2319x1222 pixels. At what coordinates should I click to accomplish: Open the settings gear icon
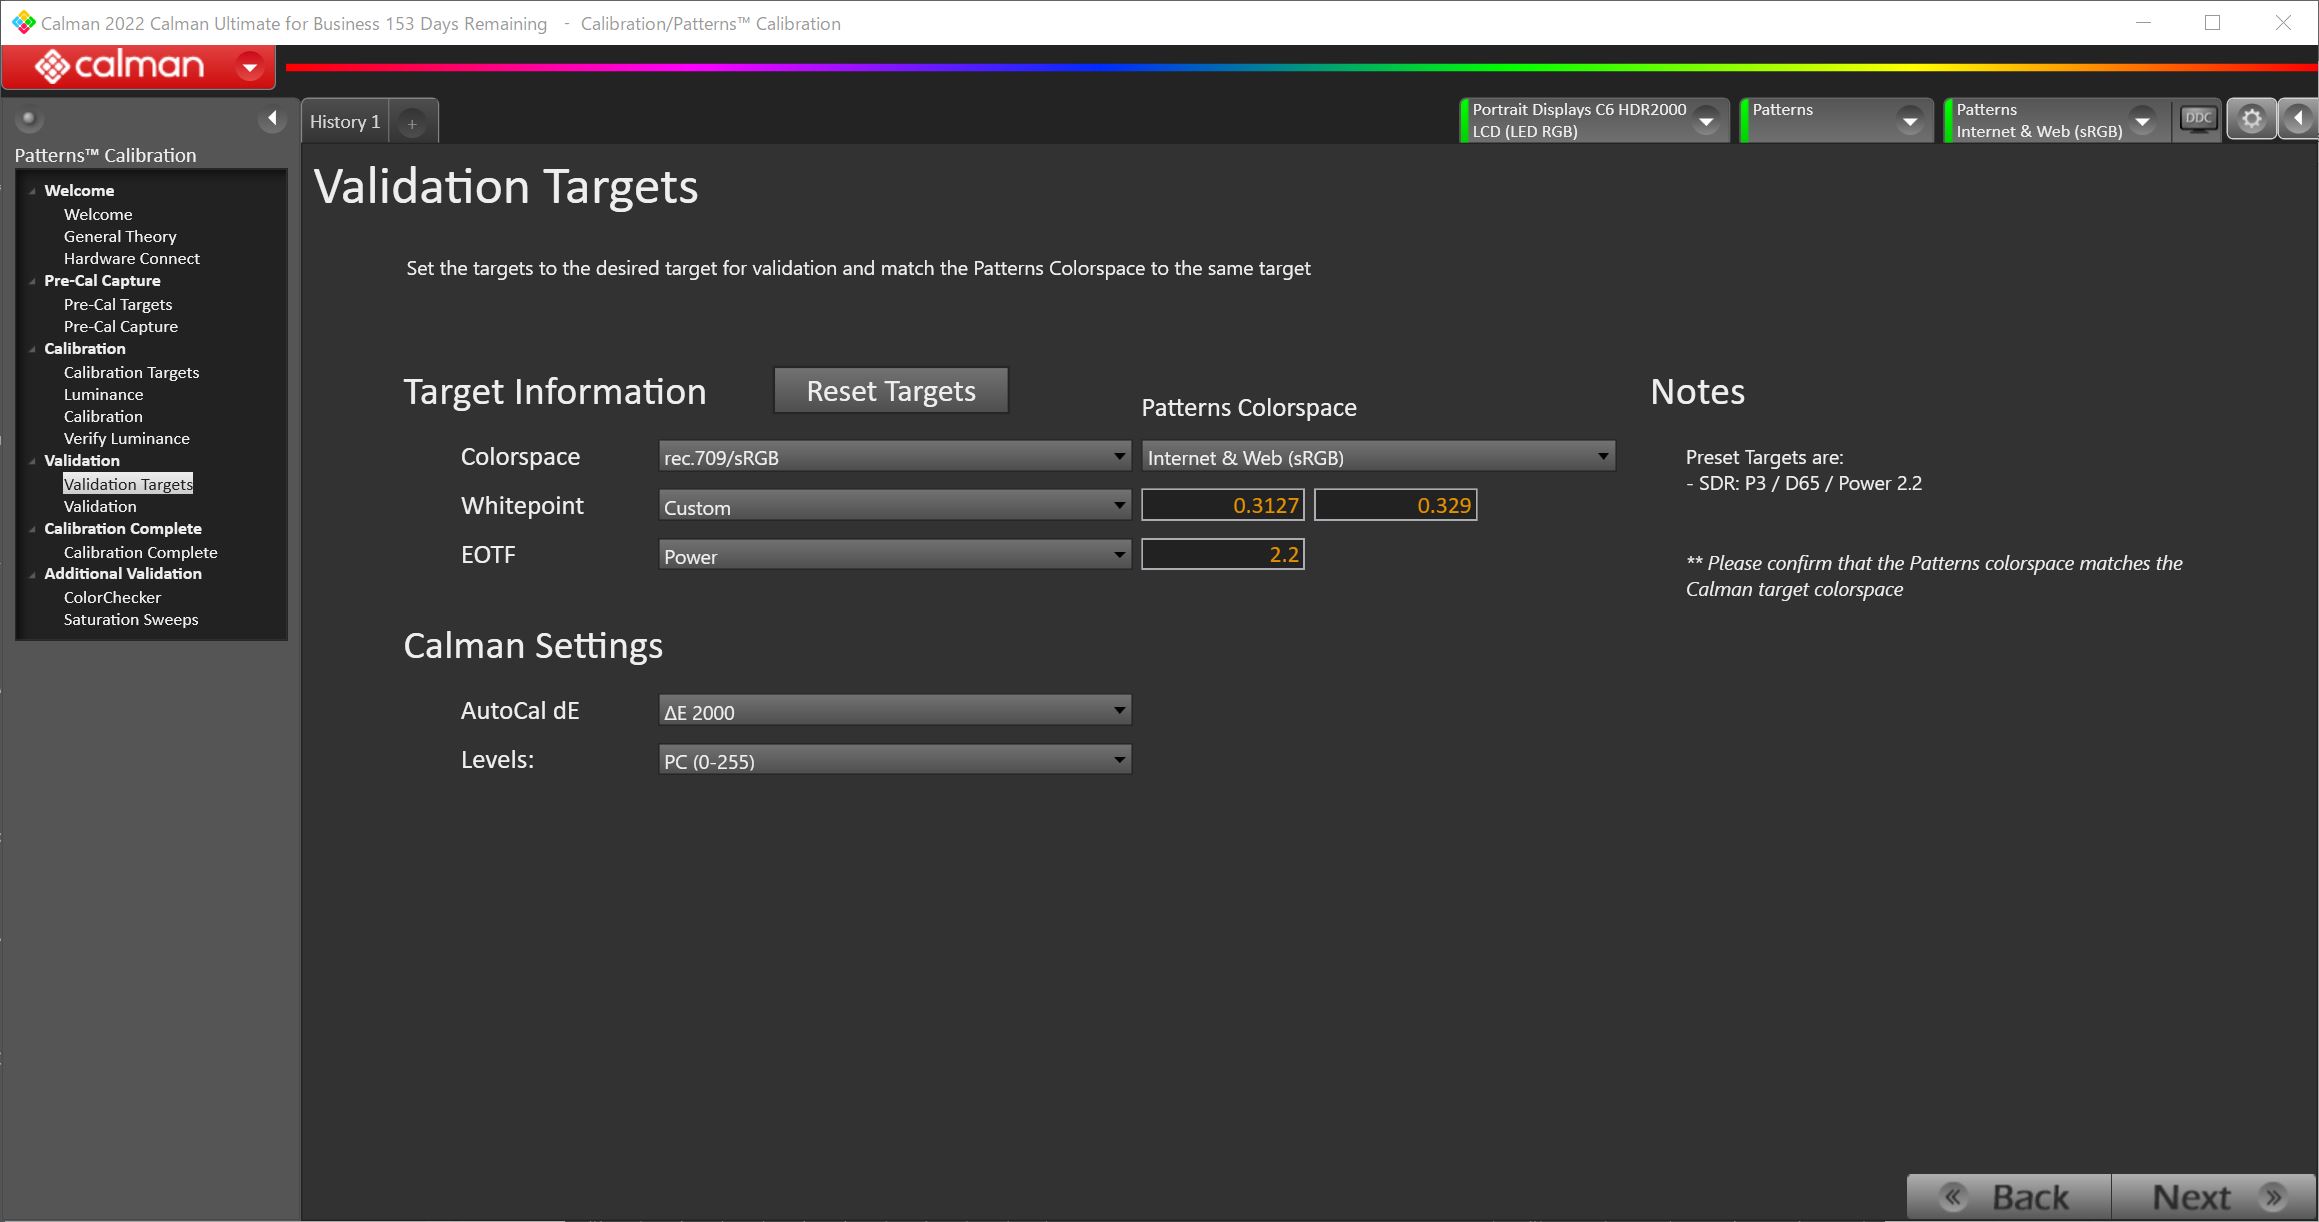point(2251,120)
